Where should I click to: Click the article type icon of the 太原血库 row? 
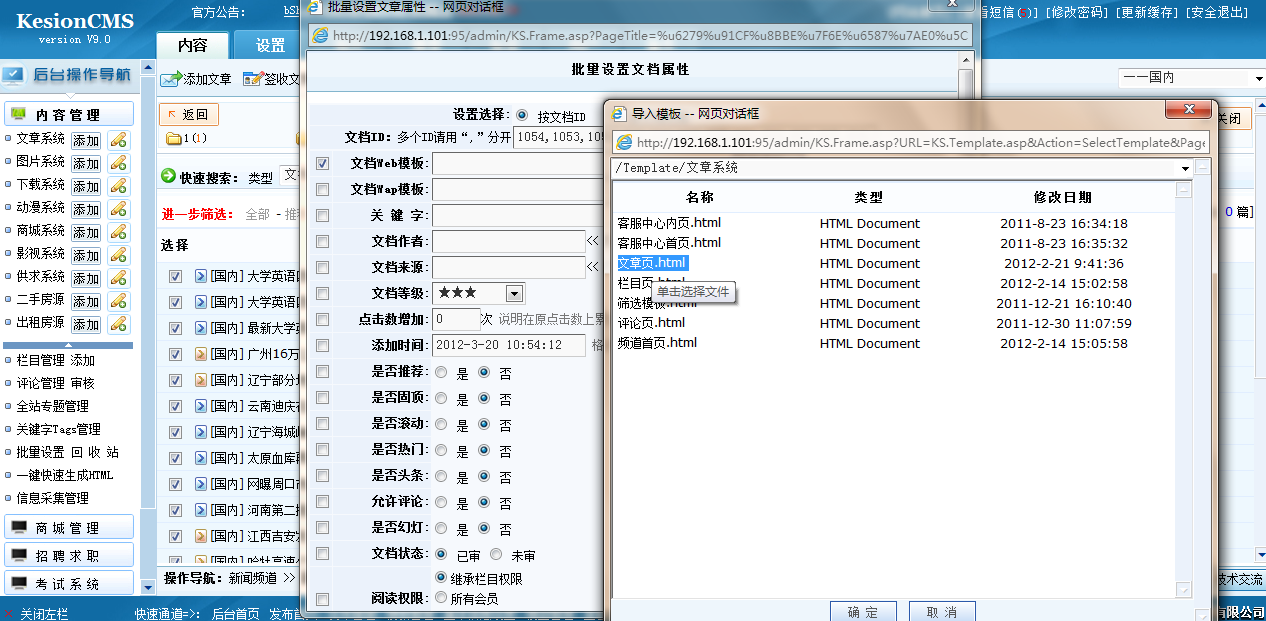[x=200, y=458]
